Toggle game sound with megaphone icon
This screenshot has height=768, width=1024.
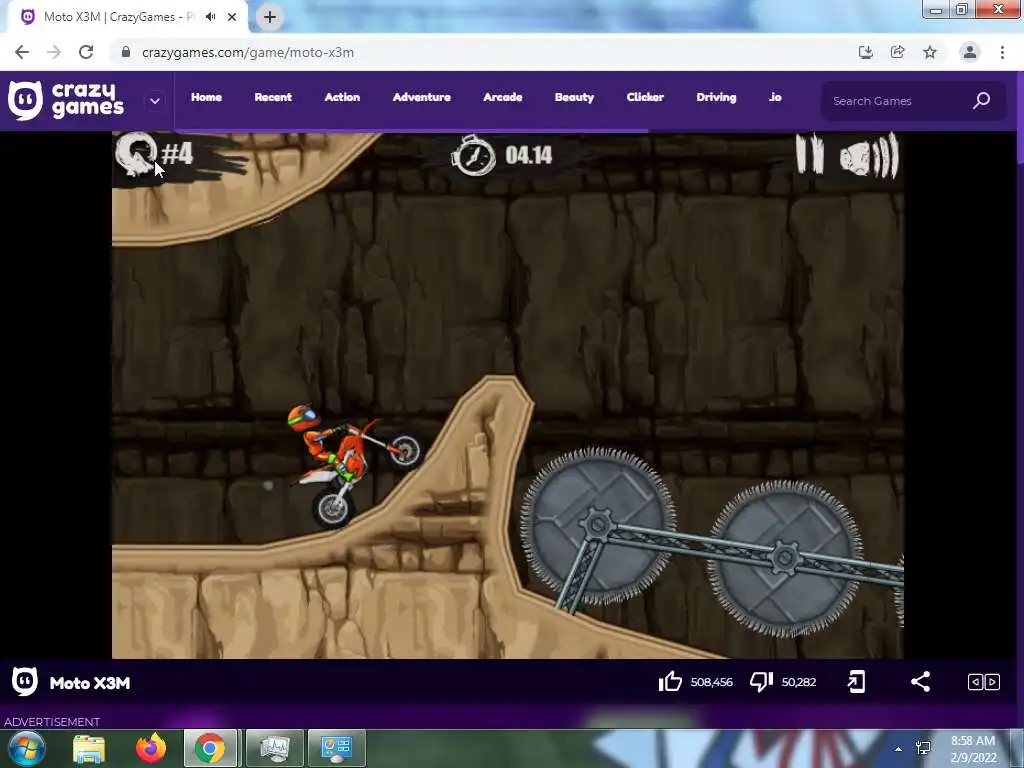coord(869,155)
